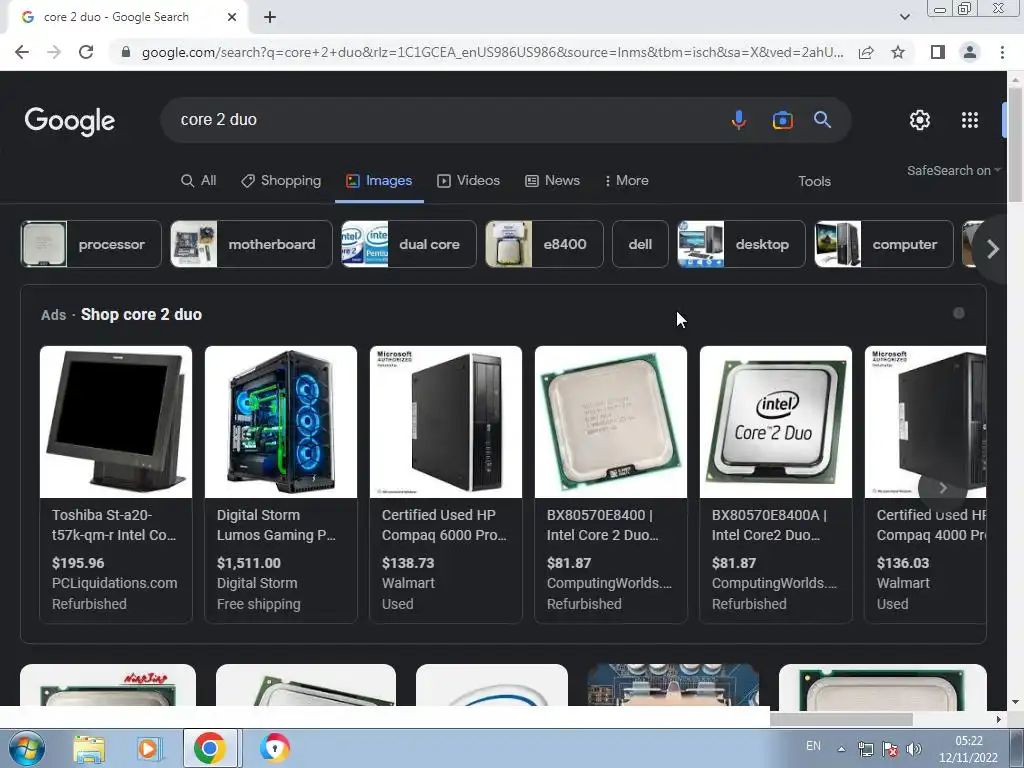Click Chrome icon in taskbar
Viewport: 1024px width, 768px height.
click(x=210, y=748)
